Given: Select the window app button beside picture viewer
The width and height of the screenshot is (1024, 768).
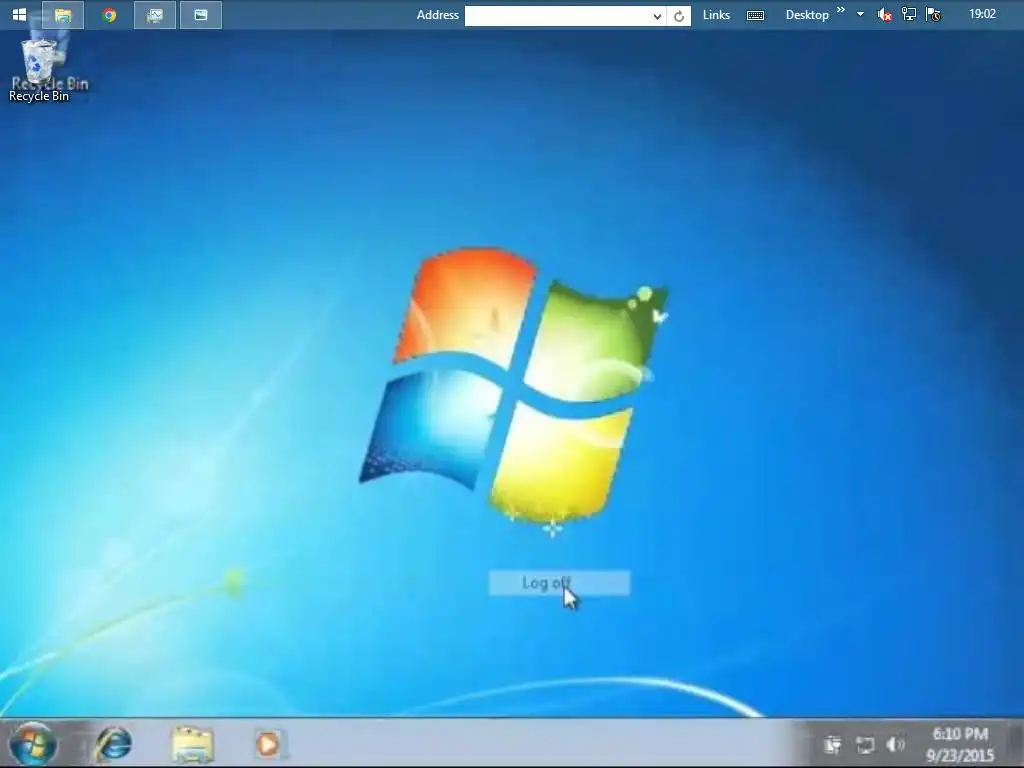Looking at the screenshot, I should (x=200, y=14).
